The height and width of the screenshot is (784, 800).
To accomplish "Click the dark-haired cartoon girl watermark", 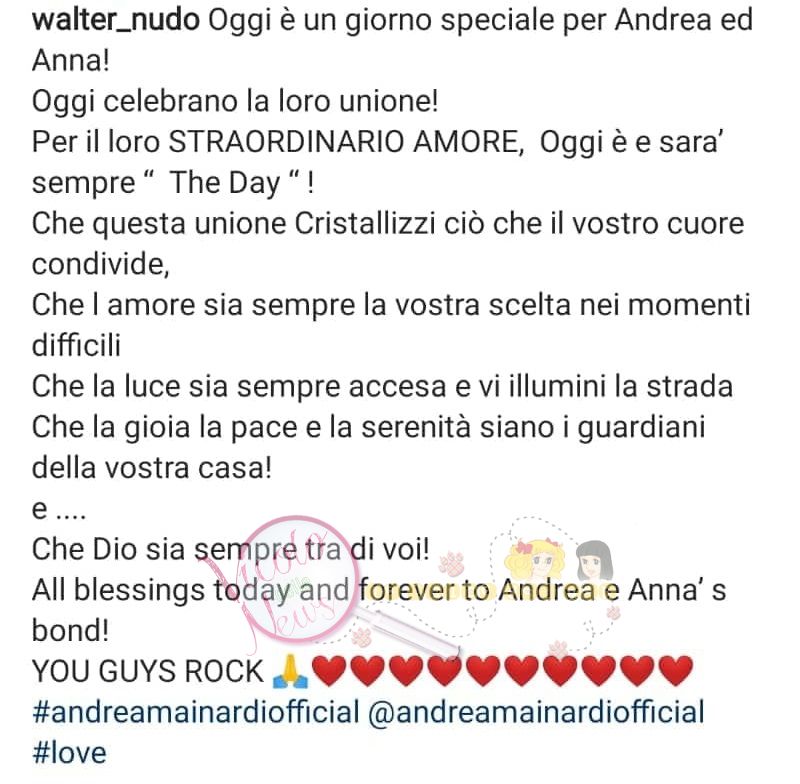I will (594, 561).
